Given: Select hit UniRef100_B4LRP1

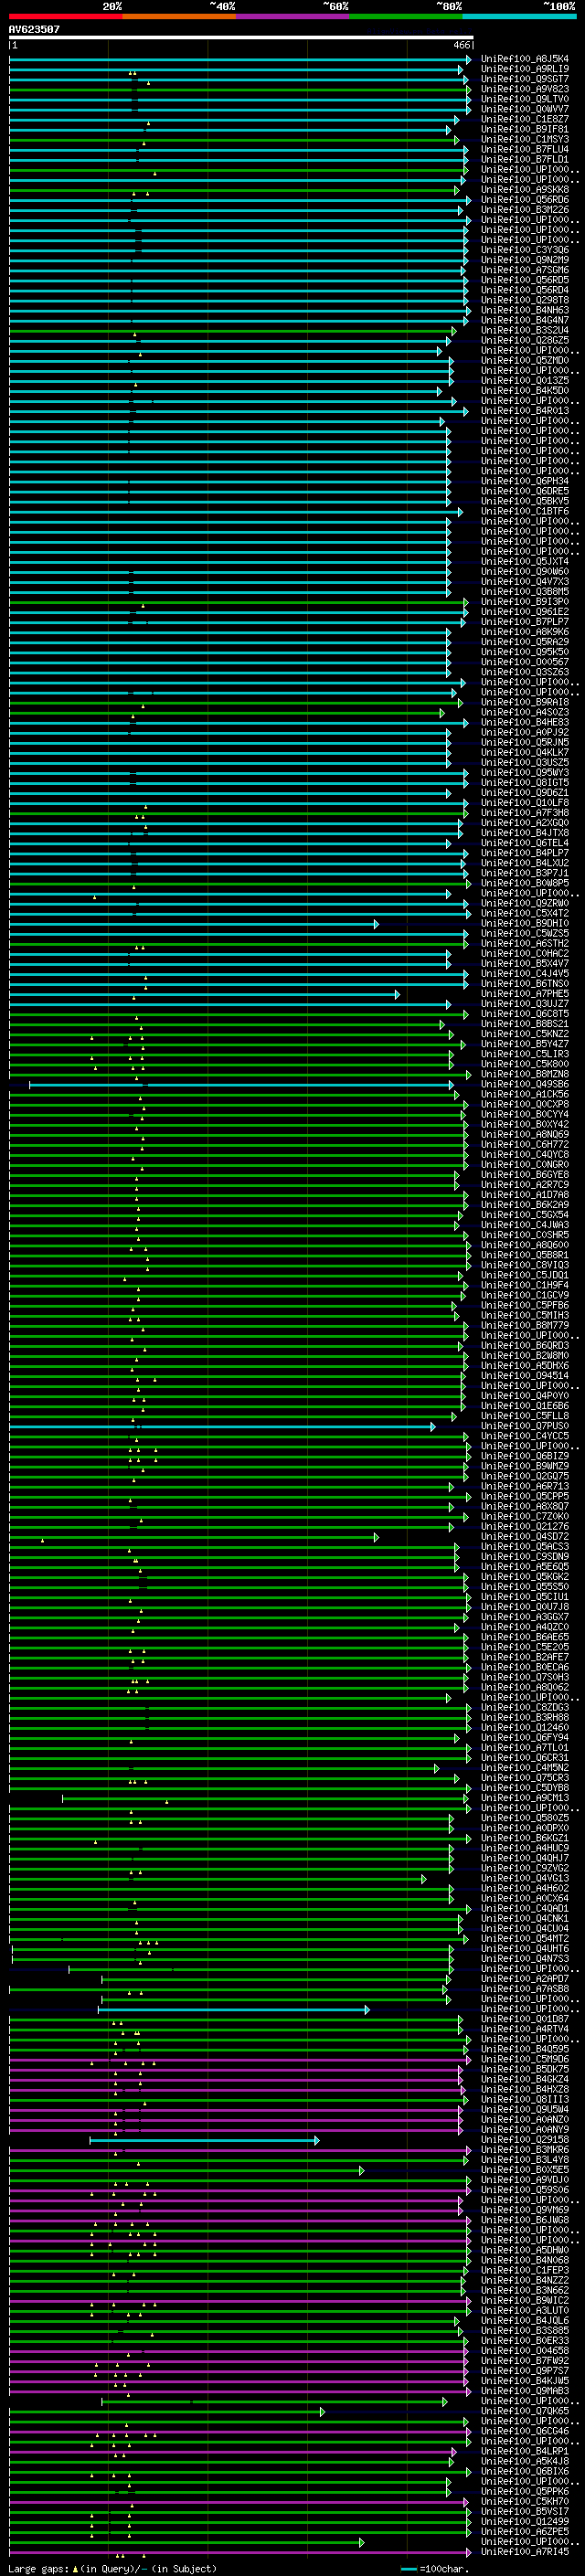Looking at the screenshot, I should [x=525, y=2451].
